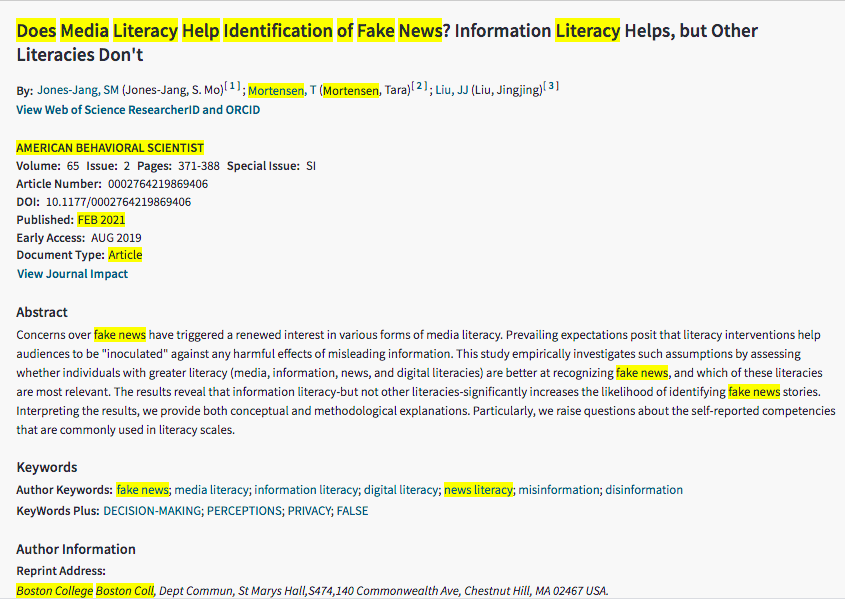Click superscript affiliation reference [2]
Screen dimensions: 845x603
(420, 87)
